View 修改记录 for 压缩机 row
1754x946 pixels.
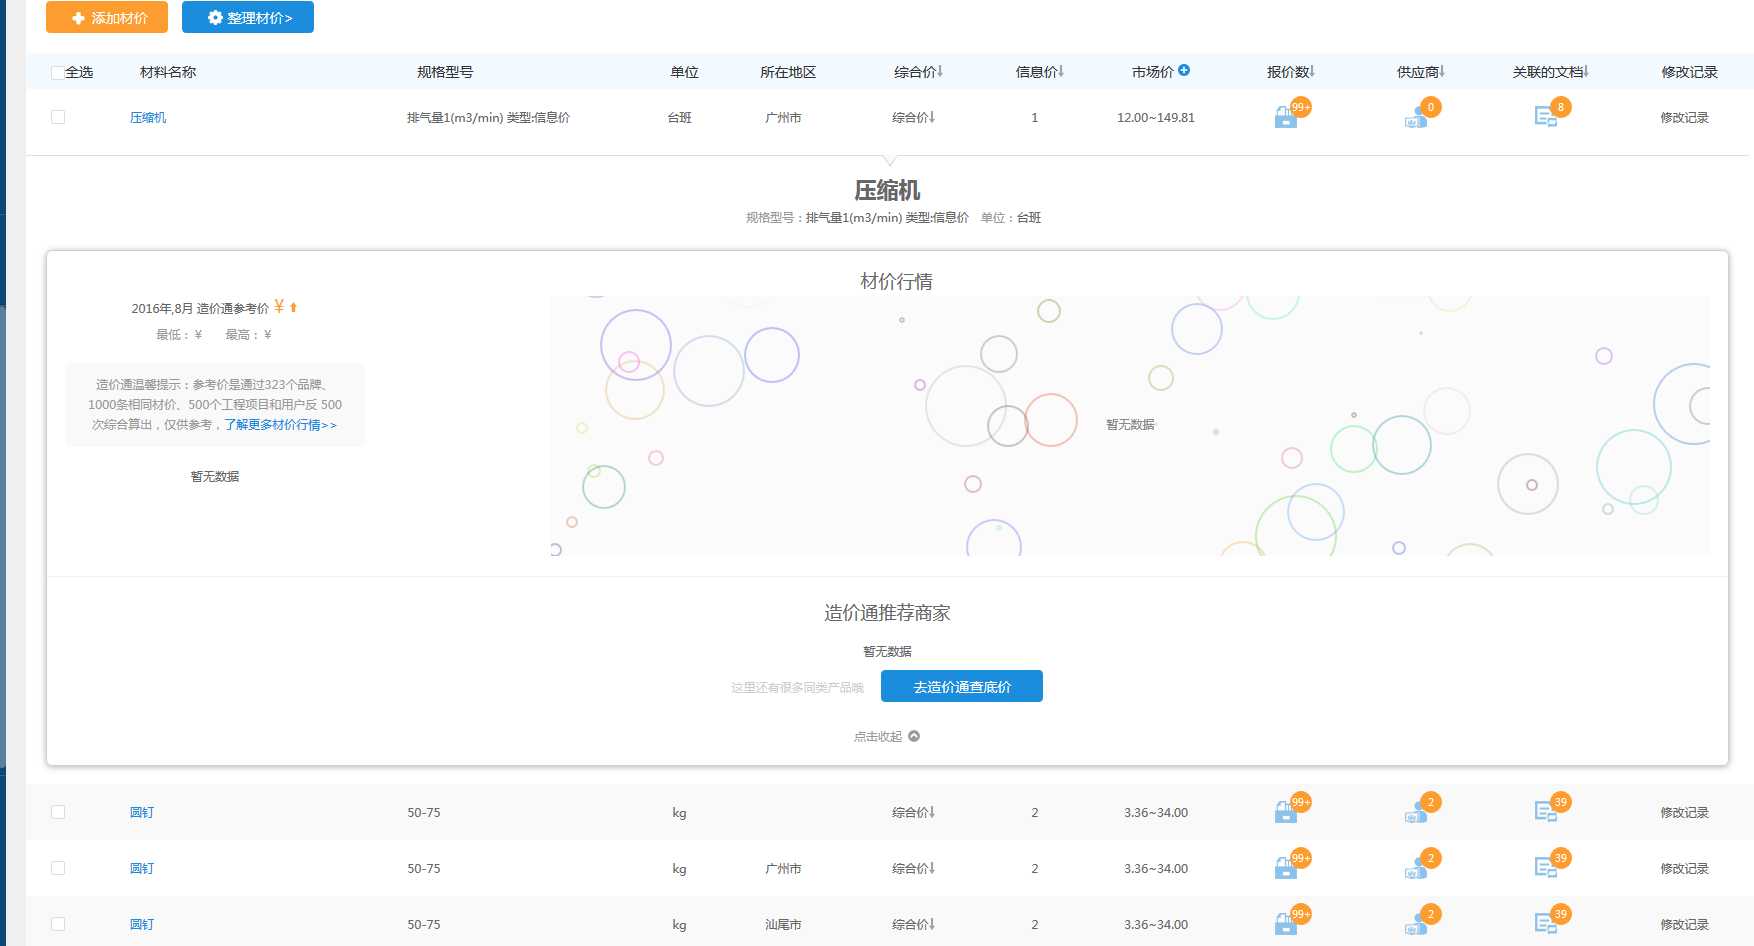click(1685, 117)
